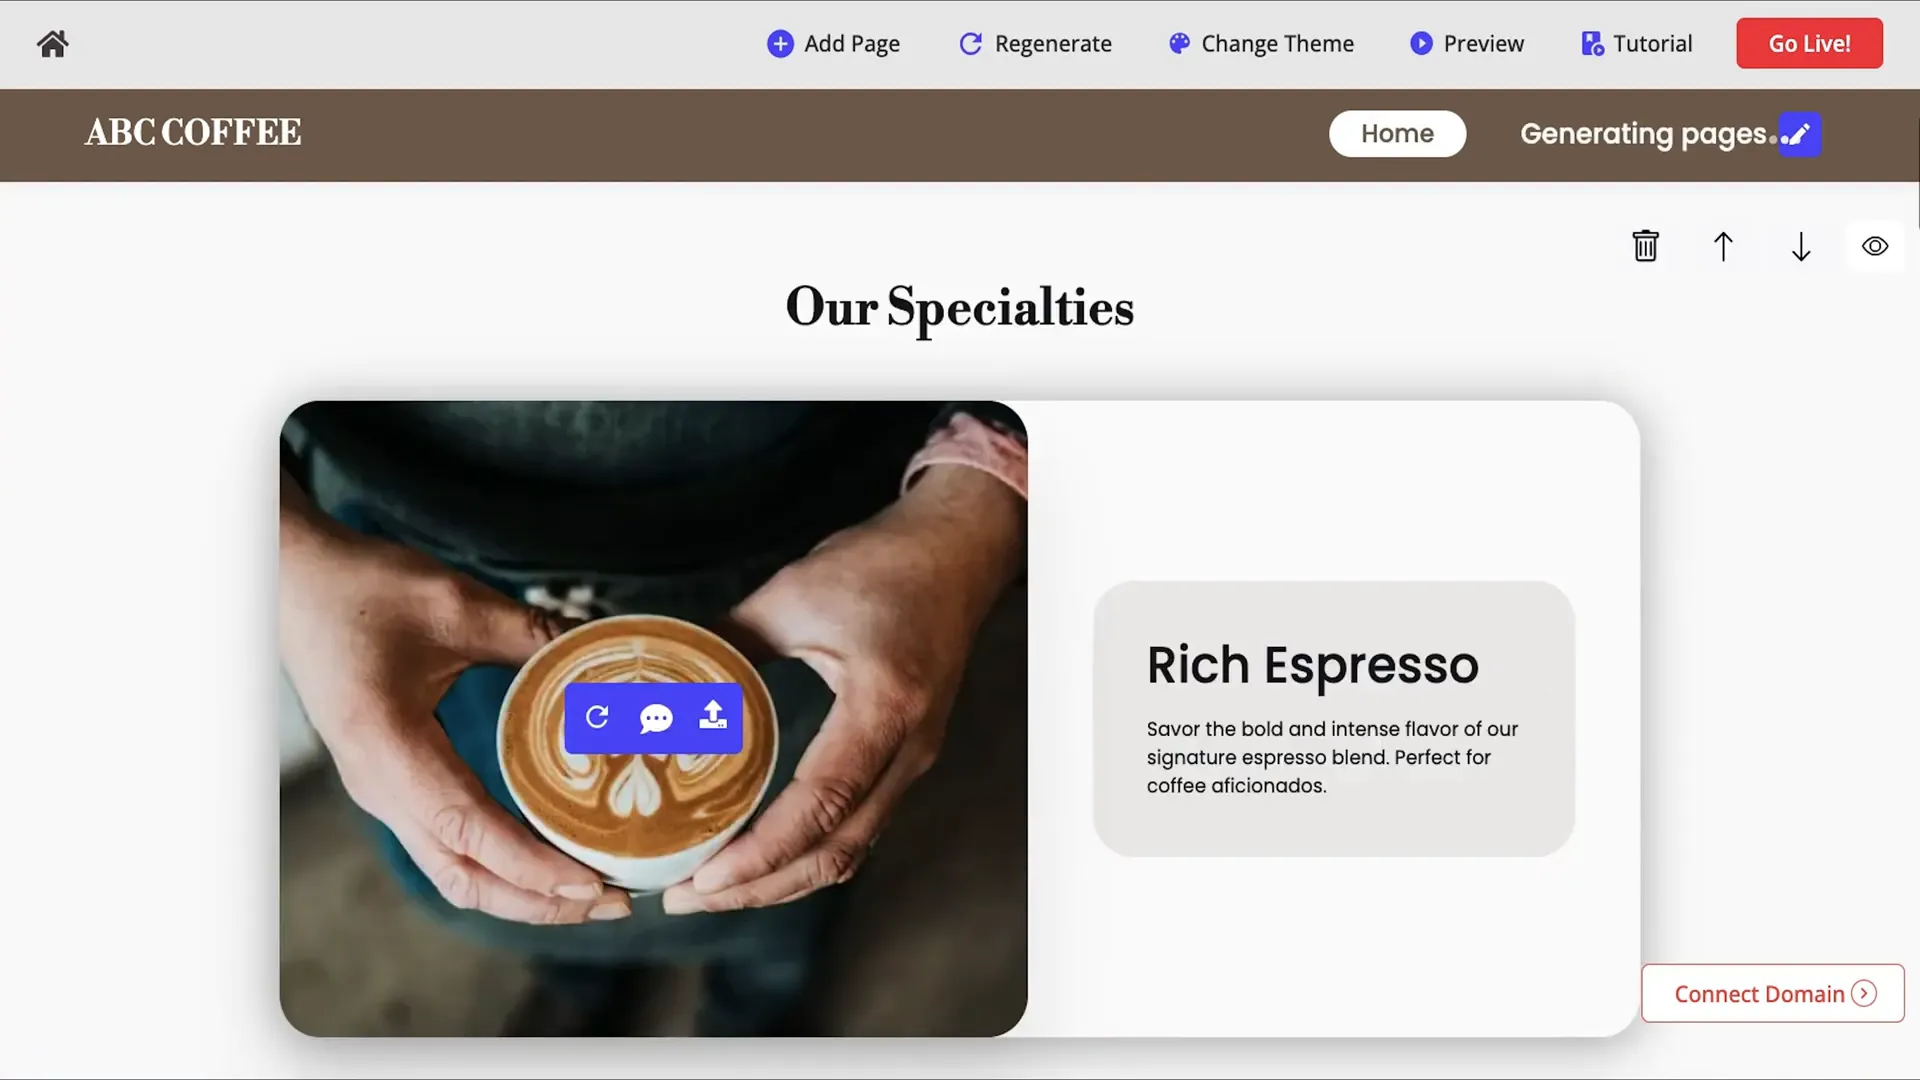The height and width of the screenshot is (1080, 1920).
Task: Click the Add Page icon
Action: (781, 44)
